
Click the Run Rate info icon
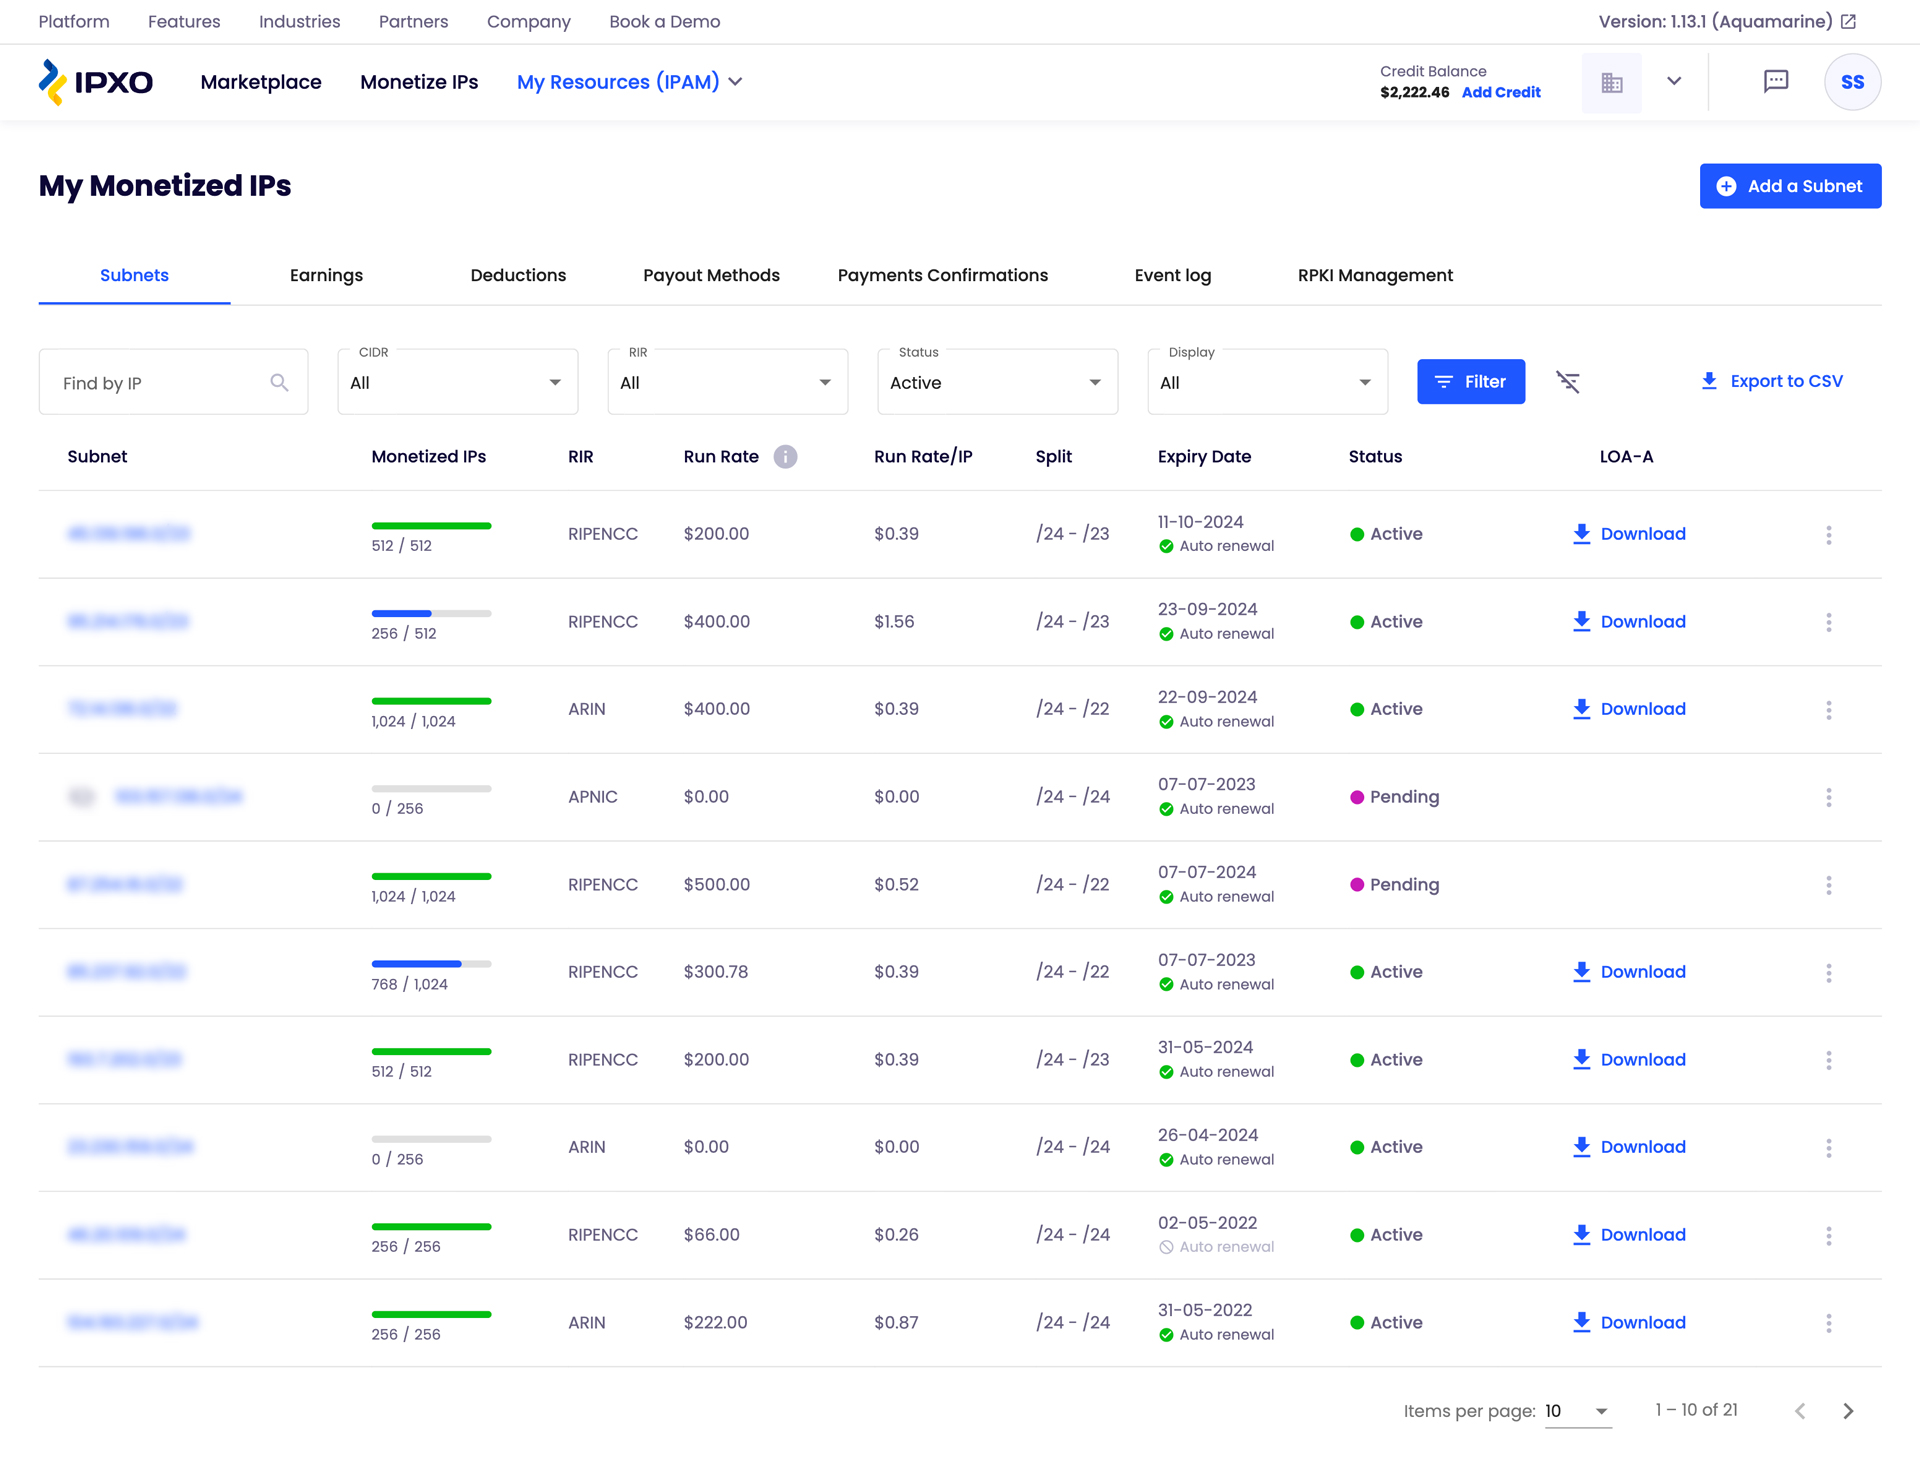pos(785,456)
